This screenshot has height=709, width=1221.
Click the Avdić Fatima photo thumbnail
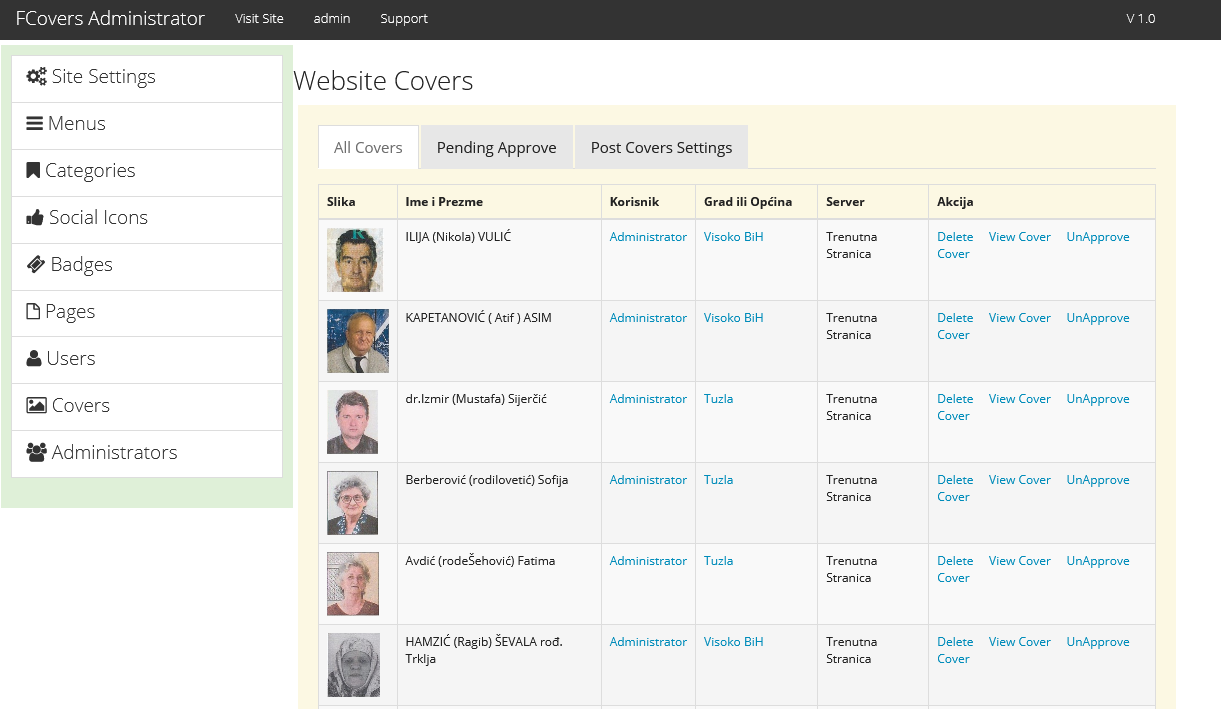click(353, 584)
